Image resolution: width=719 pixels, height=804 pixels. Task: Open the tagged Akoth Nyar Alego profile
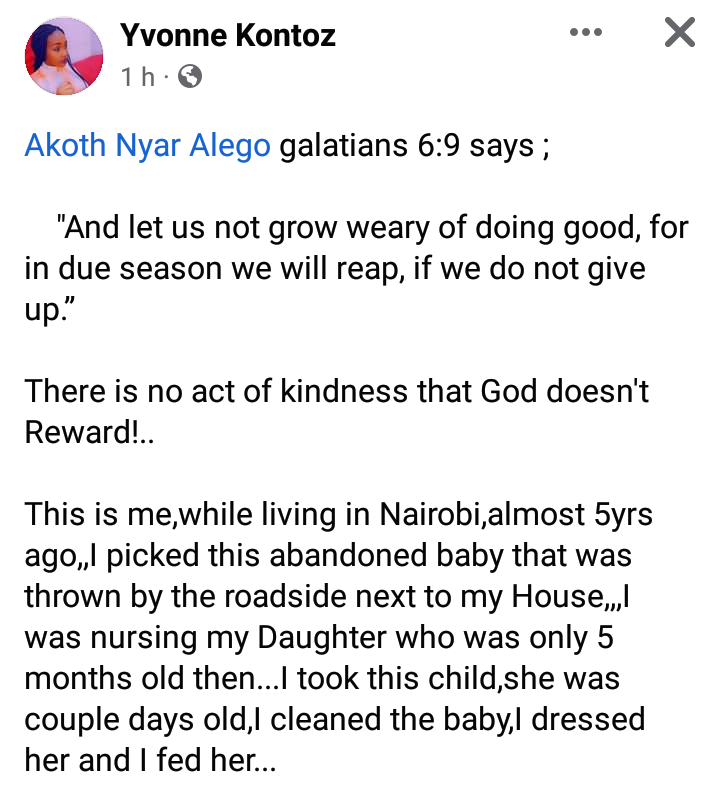148,145
